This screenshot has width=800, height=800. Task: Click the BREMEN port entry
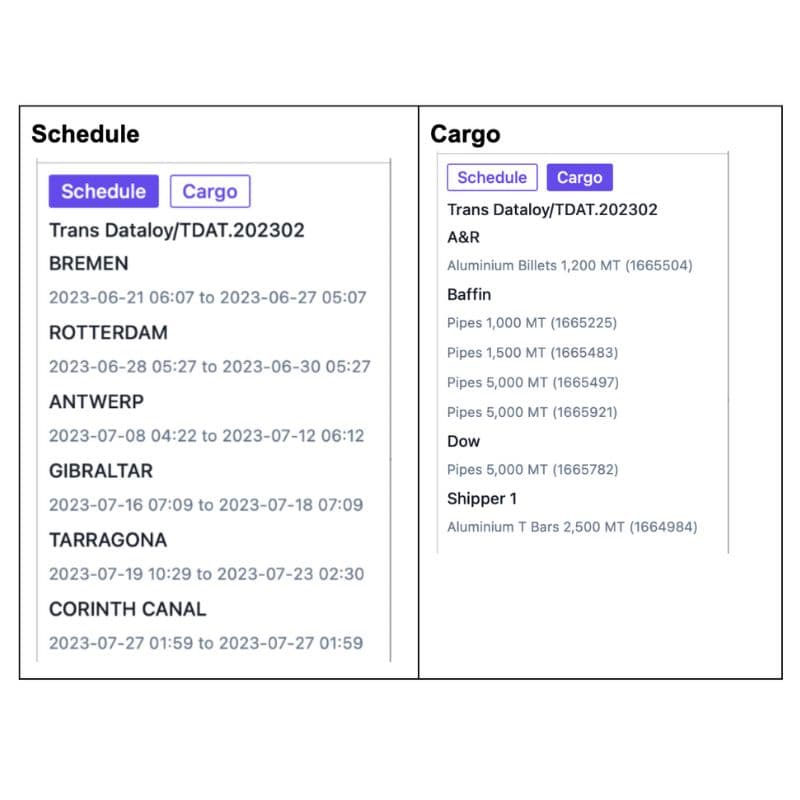[x=89, y=263]
